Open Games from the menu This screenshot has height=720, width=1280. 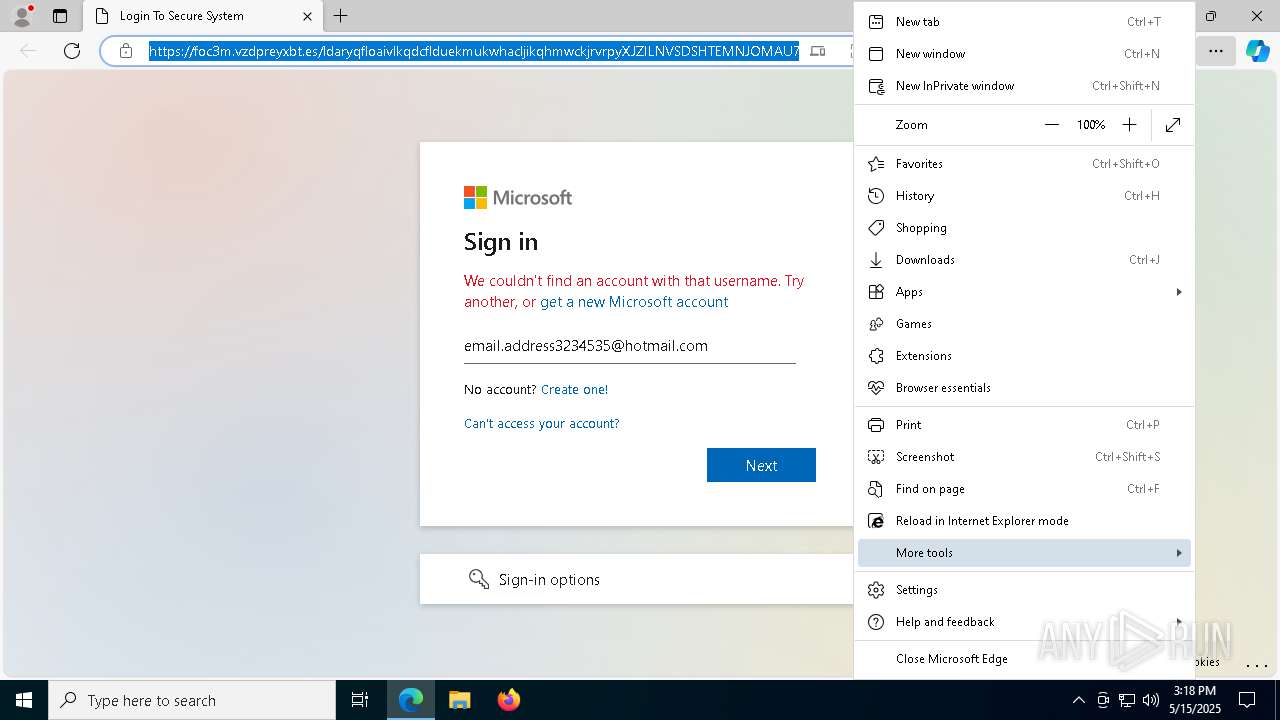1024,324
